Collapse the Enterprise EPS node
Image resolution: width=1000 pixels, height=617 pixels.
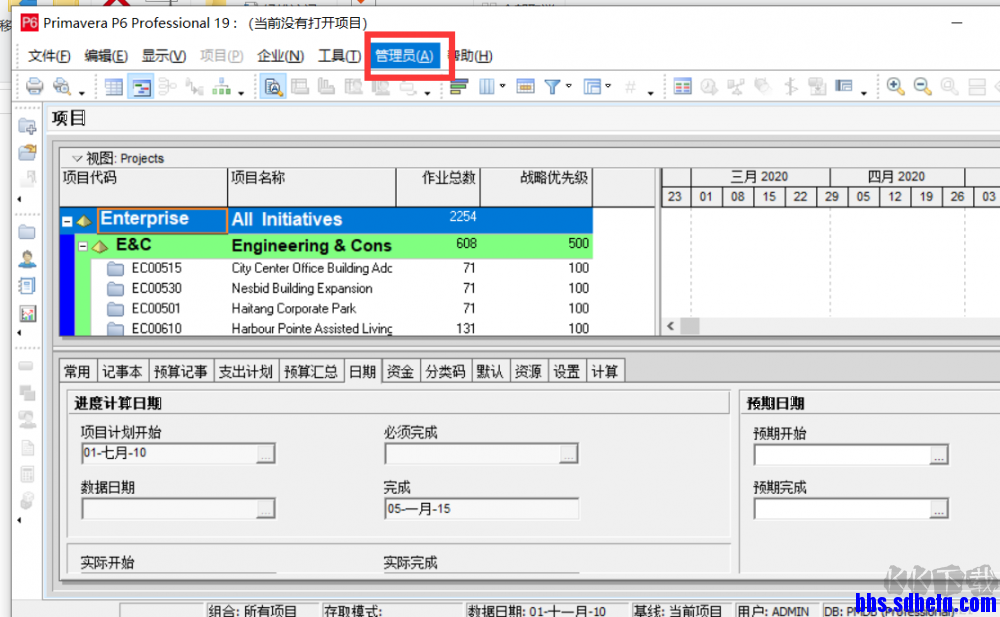click(x=67, y=221)
